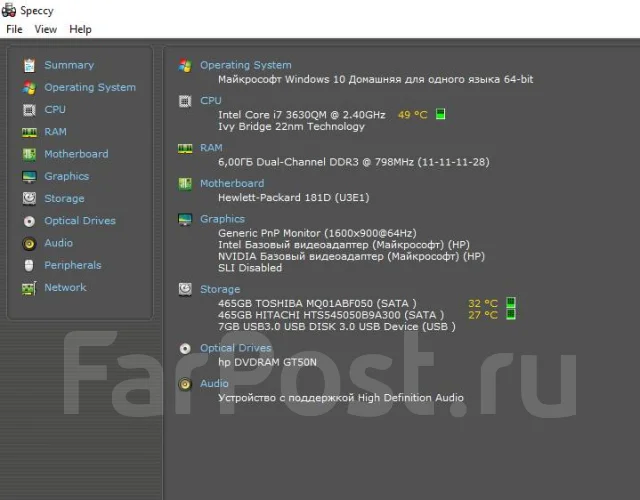Click the Generic PnP Monitor line
640x500 pixels.
click(317, 233)
